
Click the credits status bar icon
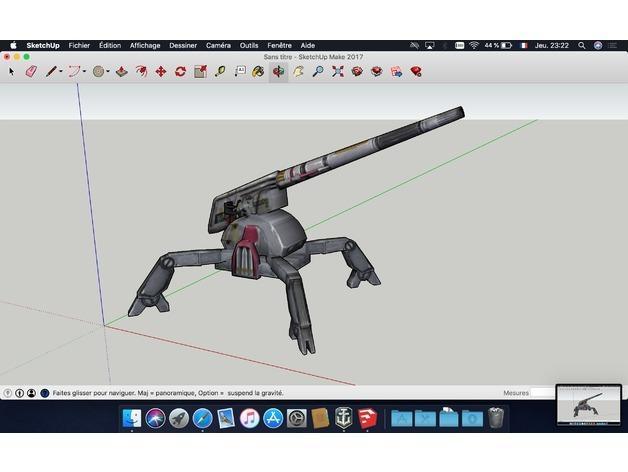pos(20,393)
